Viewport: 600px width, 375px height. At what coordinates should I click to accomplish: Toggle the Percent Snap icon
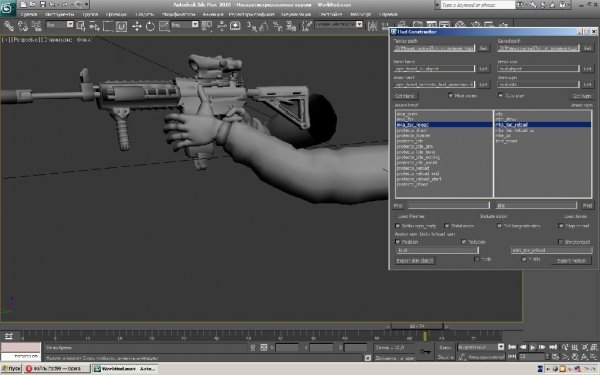(x=277, y=26)
